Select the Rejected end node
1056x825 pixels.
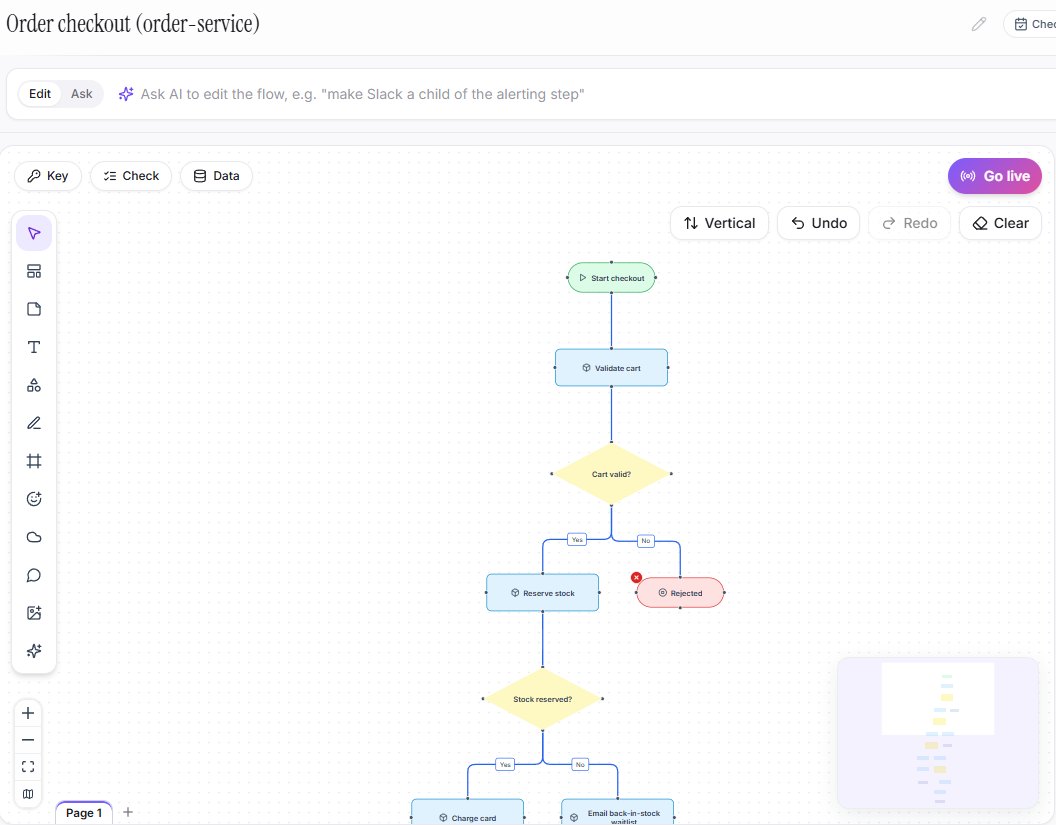click(680, 593)
